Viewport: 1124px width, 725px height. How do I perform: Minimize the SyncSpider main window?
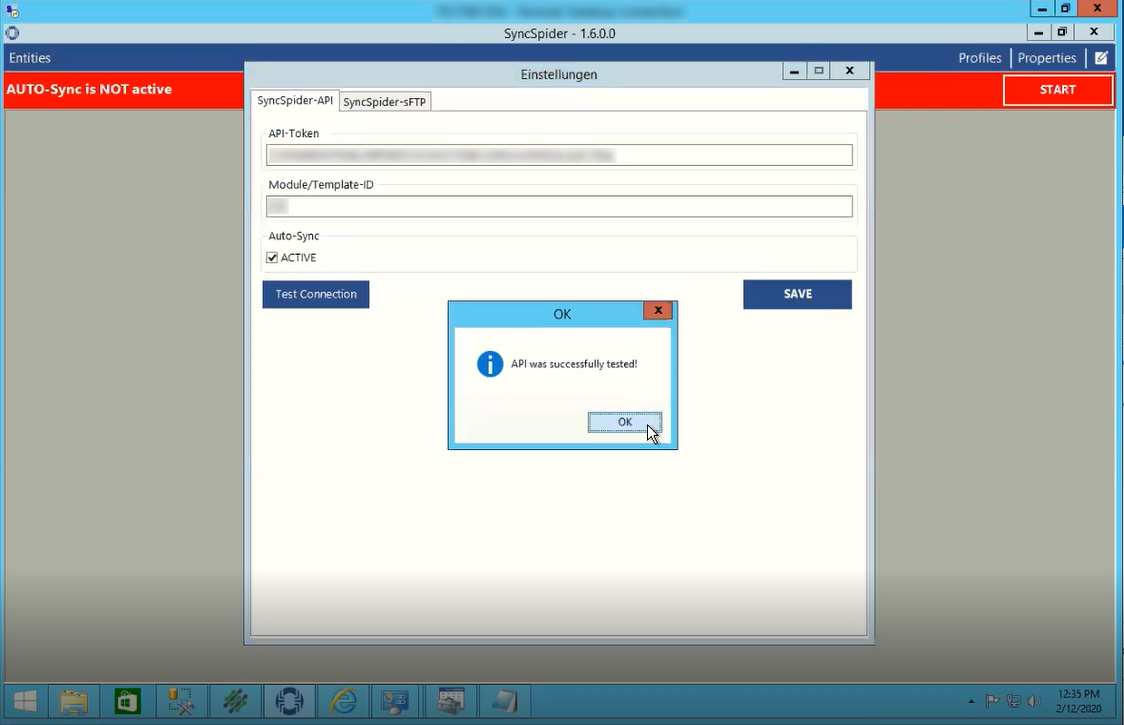coord(1038,32)
